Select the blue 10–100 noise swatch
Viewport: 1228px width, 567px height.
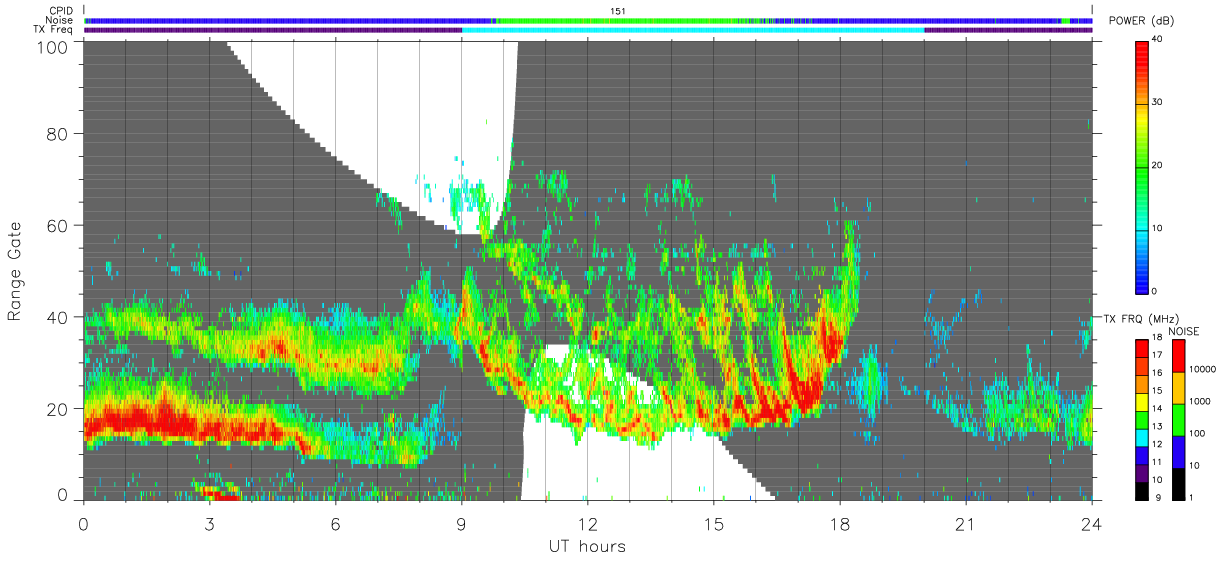1179,451
